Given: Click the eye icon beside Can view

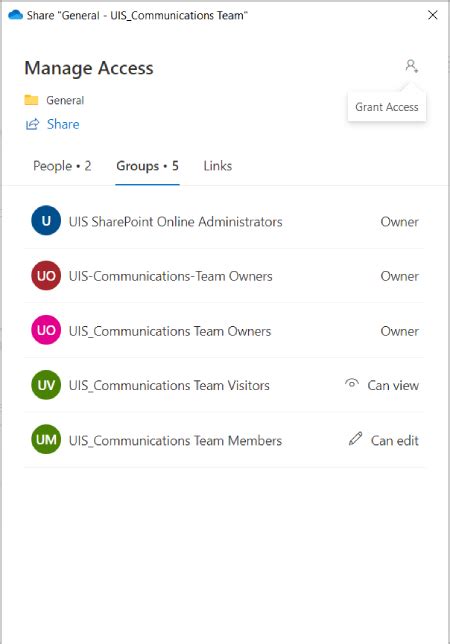Looking at the screenshot, I should (x=351, y=384).
